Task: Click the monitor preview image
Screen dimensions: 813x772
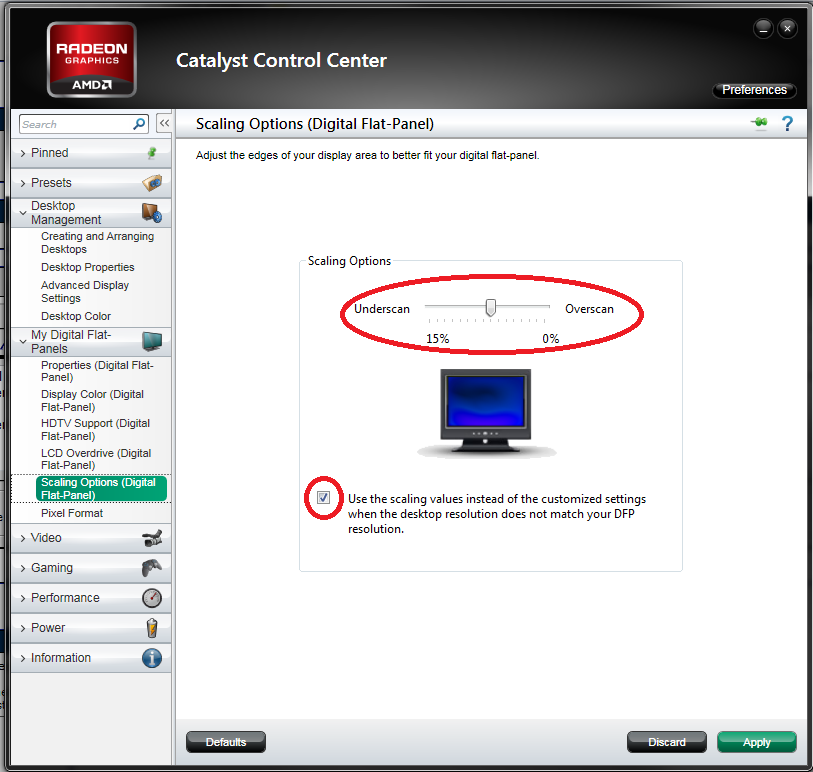Action: click(x=486, y=412)
